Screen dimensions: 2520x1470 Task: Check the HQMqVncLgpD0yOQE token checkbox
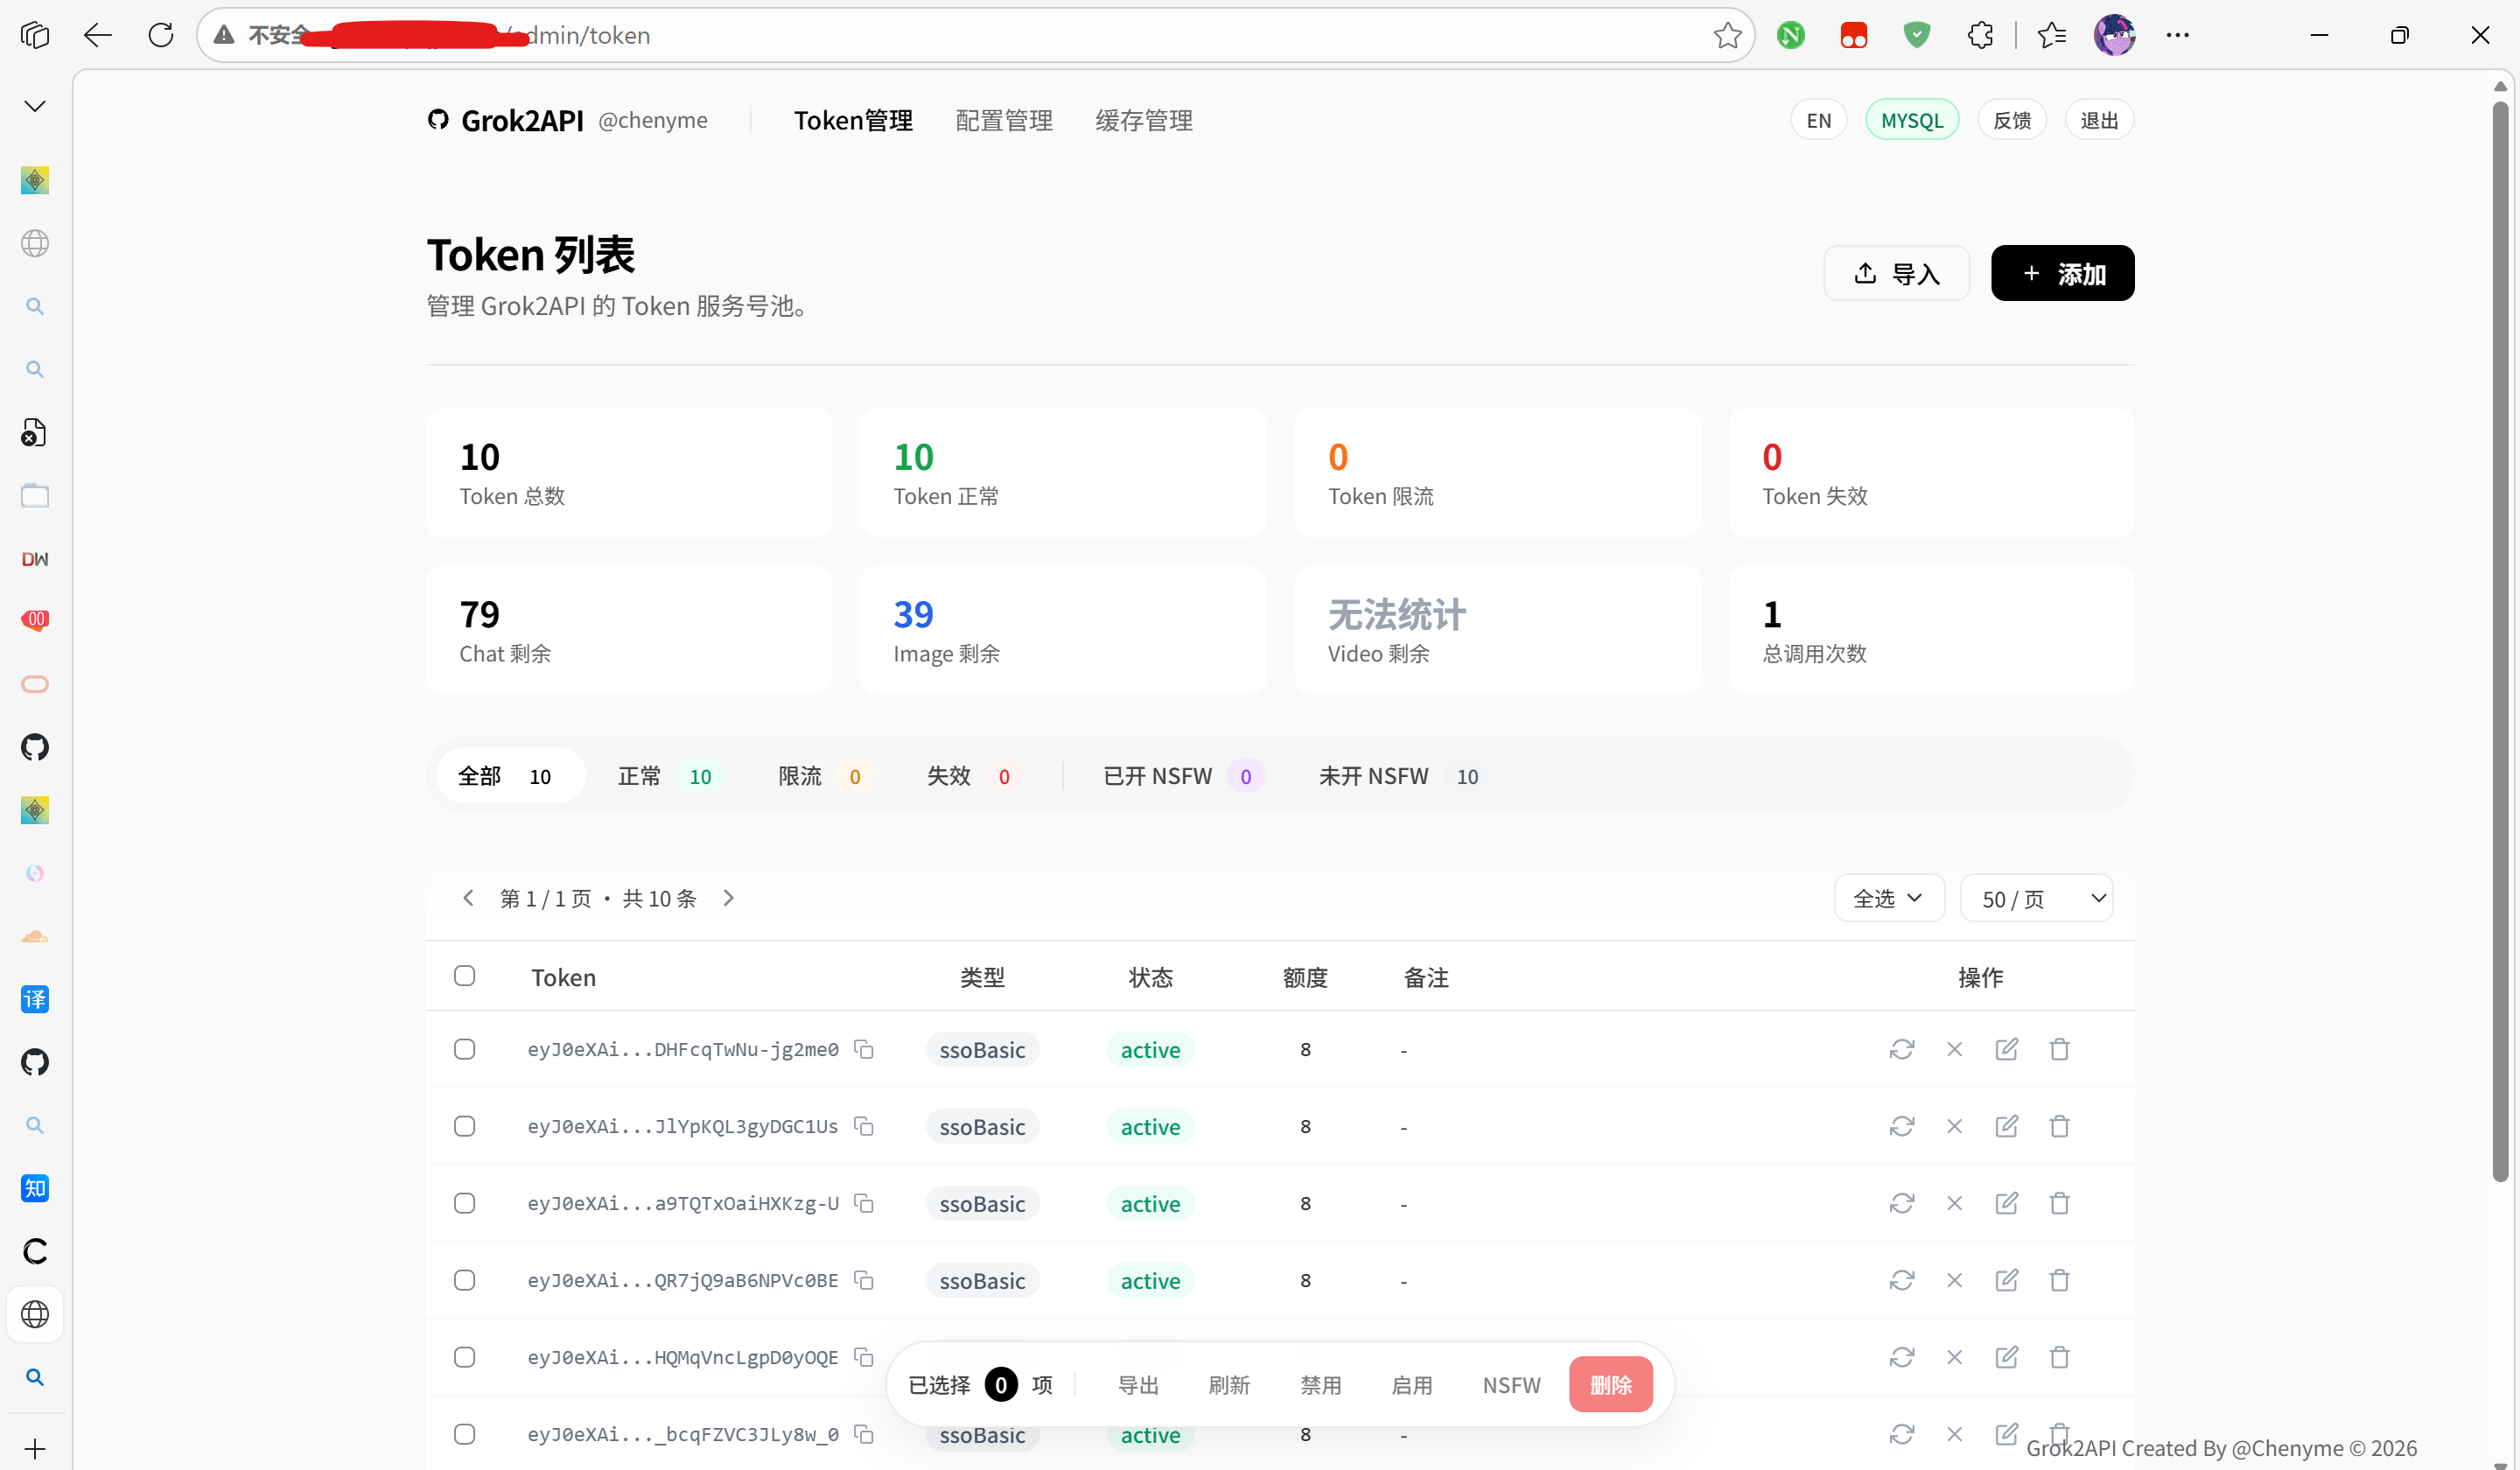464,1357
